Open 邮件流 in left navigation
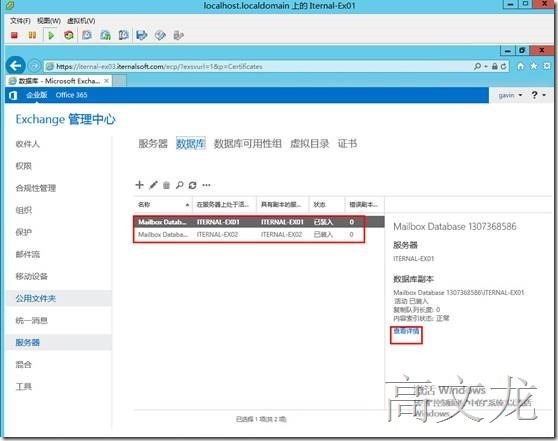The width and height of the screenshot is (558, 441). [28, 254]
